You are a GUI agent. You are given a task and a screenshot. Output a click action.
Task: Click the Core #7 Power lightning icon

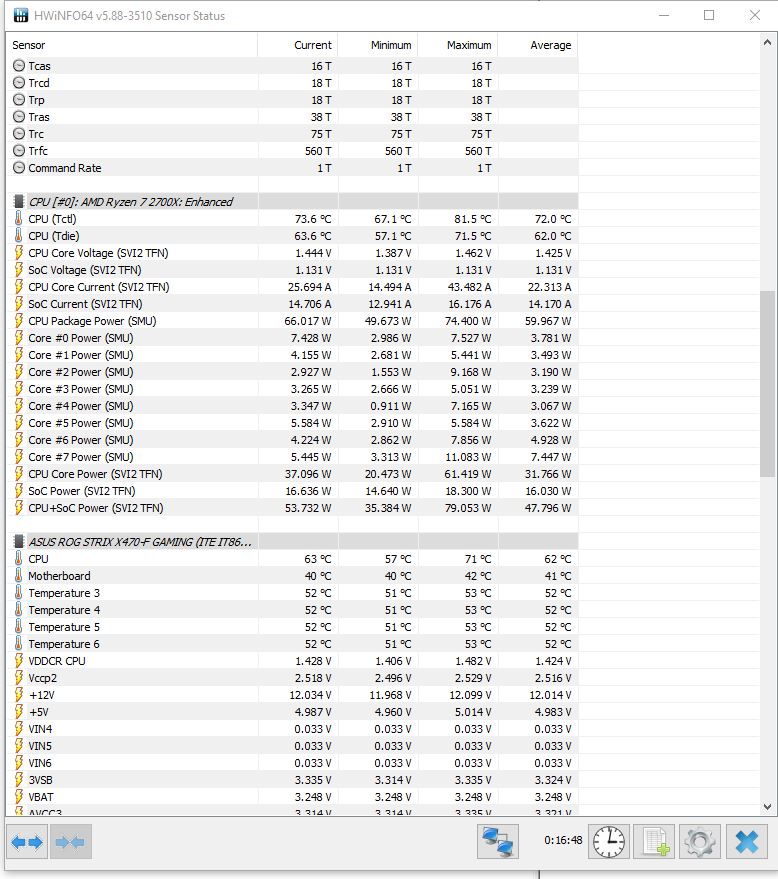[18, 457]
